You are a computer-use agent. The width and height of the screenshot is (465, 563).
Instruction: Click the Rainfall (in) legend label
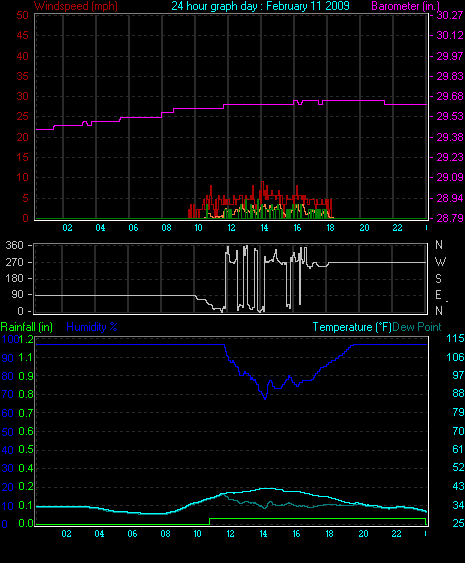point(27,327)
